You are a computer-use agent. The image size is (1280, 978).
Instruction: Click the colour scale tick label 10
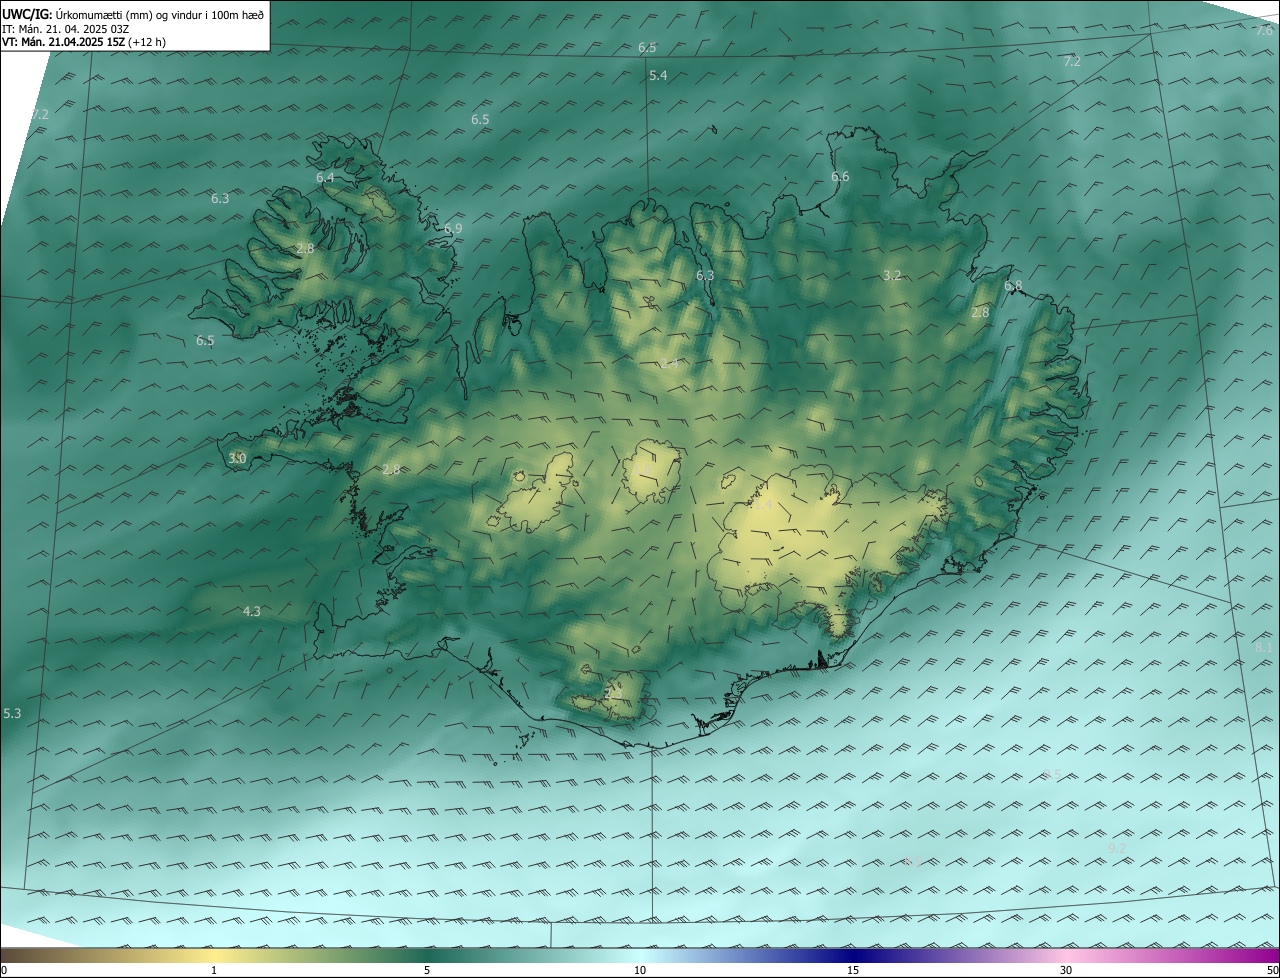click(640, 970)
